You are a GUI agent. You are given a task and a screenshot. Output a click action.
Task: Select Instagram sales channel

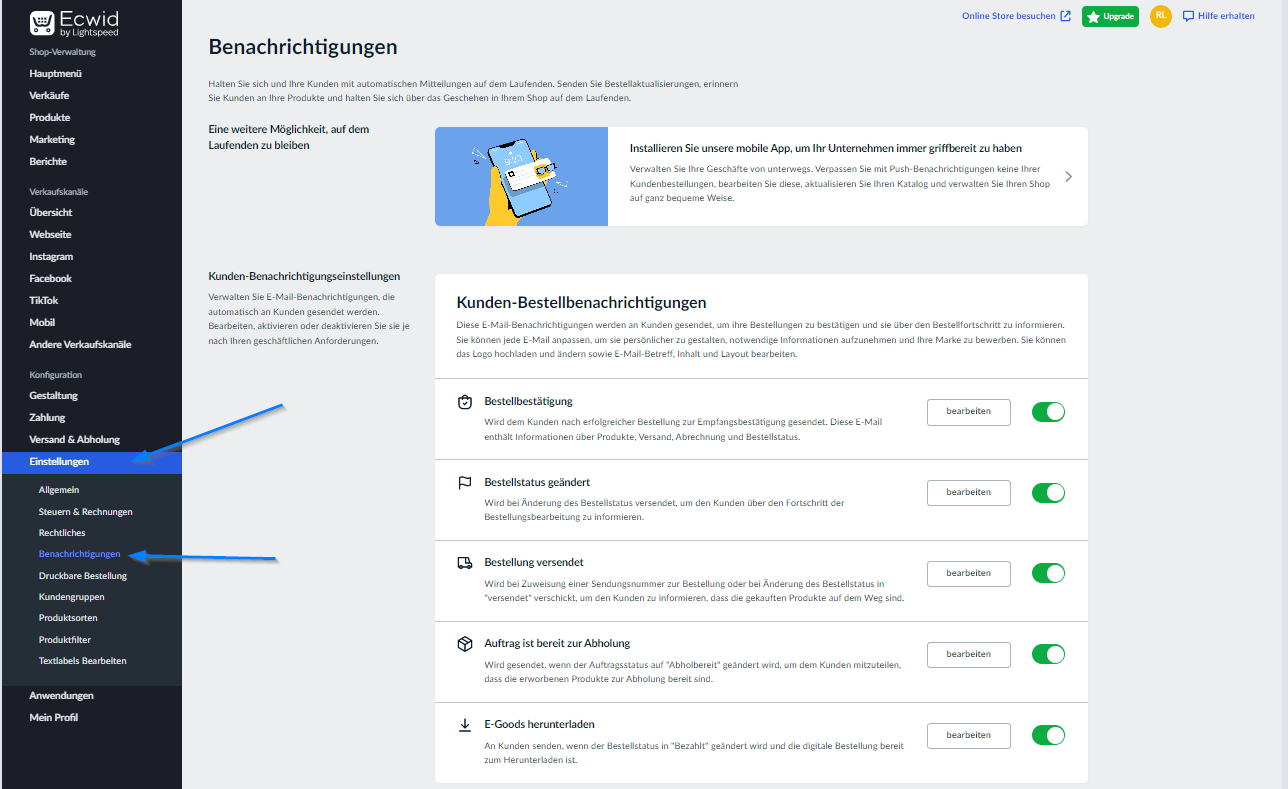click(51, 257)
